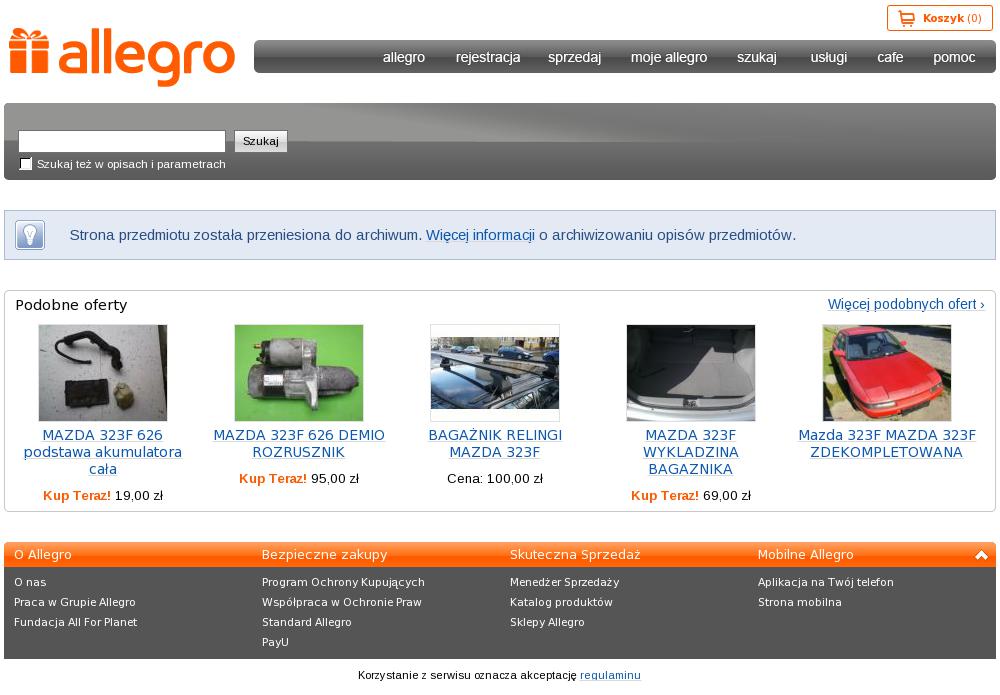Open Współpraca w Ochronie Praw link
The image size is (1000, 695).
tap(341, 602)
